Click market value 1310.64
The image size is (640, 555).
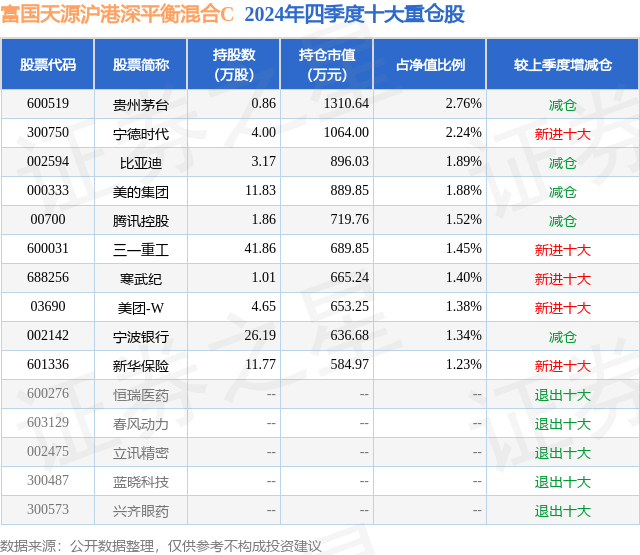346,104
